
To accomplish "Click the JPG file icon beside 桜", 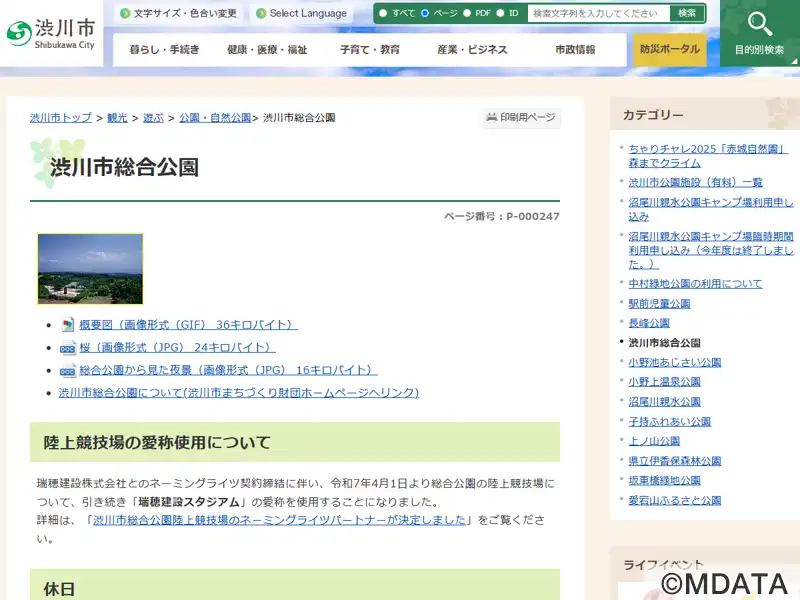I will pos(68,348).
